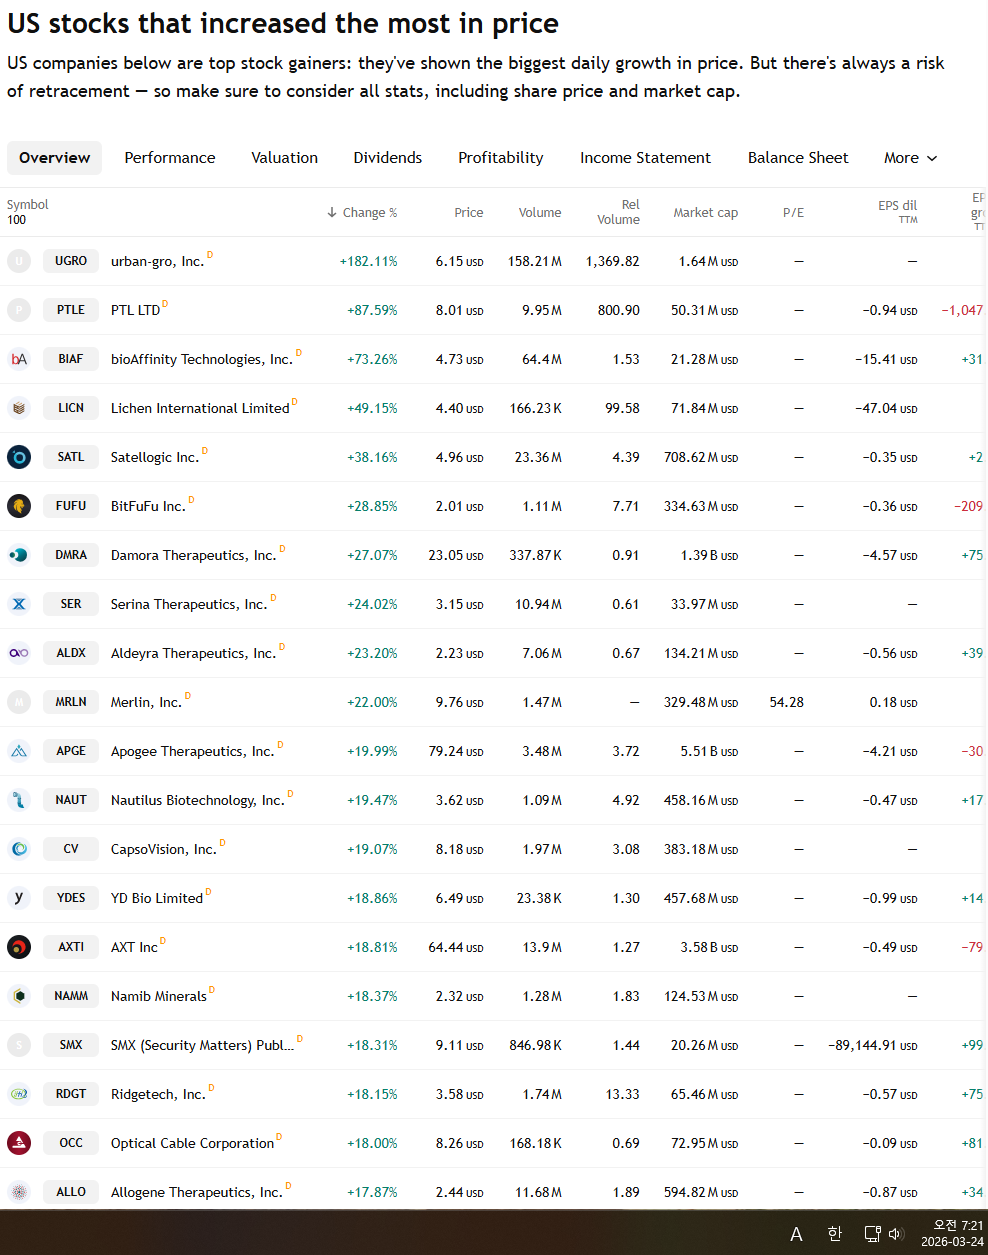Open the SATL ticker symbol link
This screenshot has height=1255, width=988.
pos(71,457)
